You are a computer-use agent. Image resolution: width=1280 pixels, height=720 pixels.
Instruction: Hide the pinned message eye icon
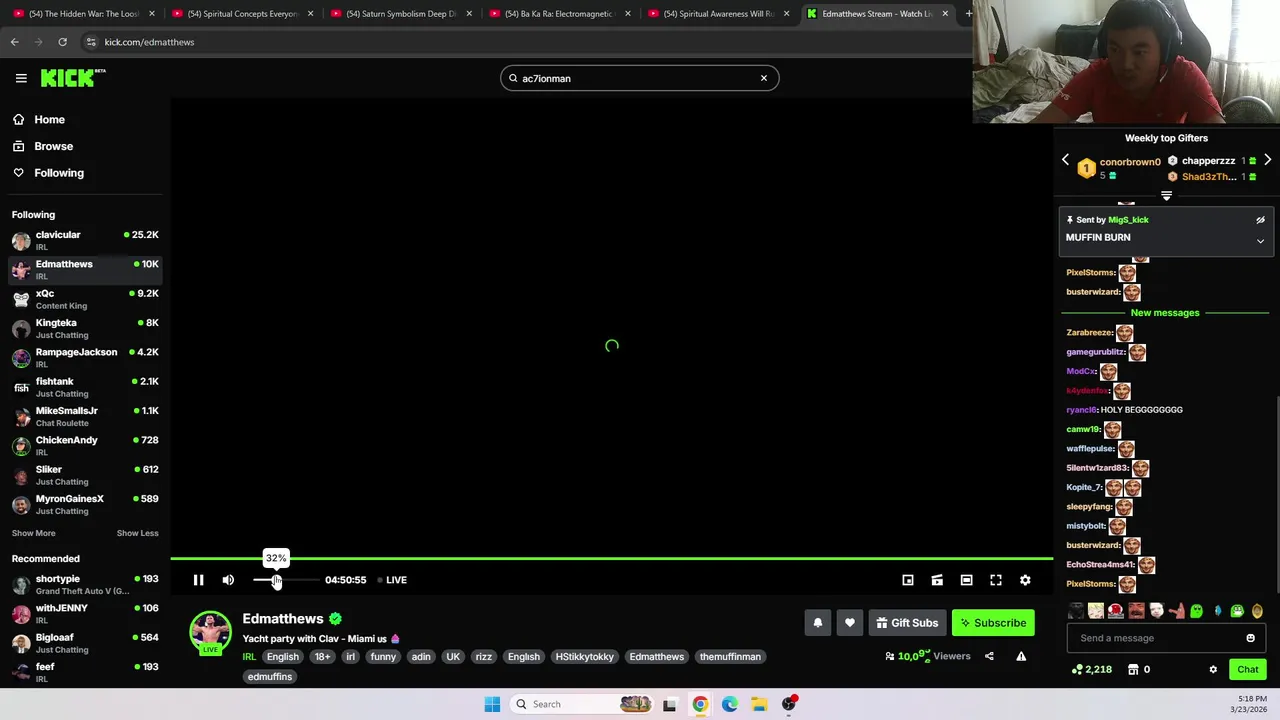(x=1260, y=220)
